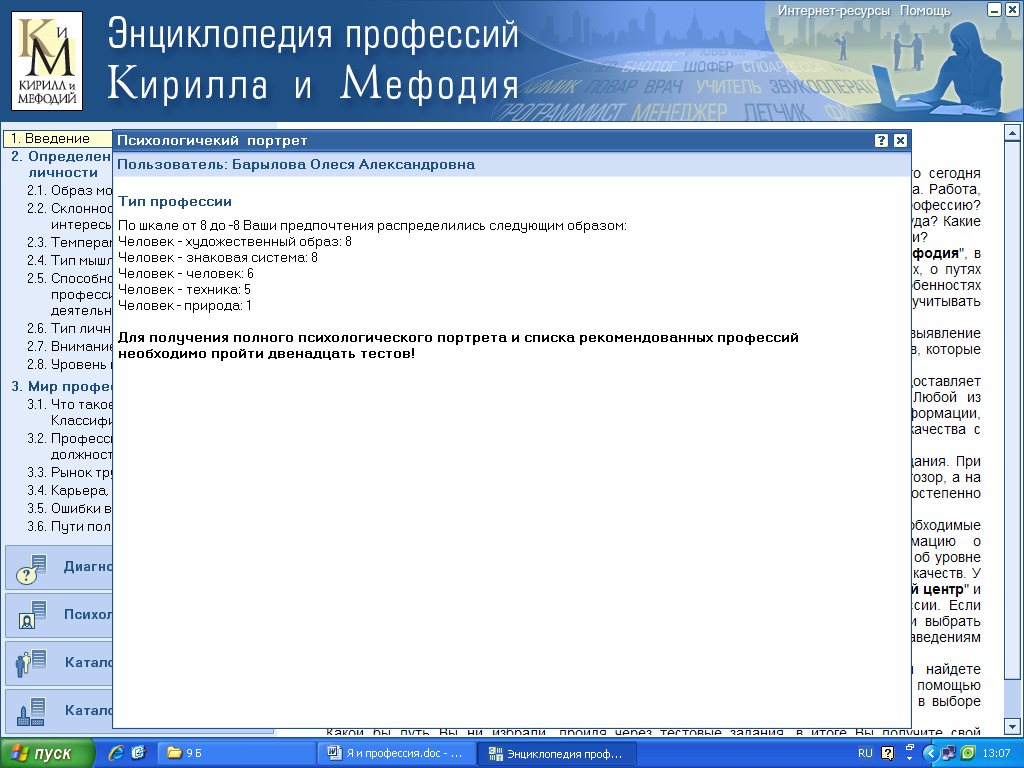1024x768 pixels.
Task: Click the green tray icon beside the clock
Action: coord(968,753)
